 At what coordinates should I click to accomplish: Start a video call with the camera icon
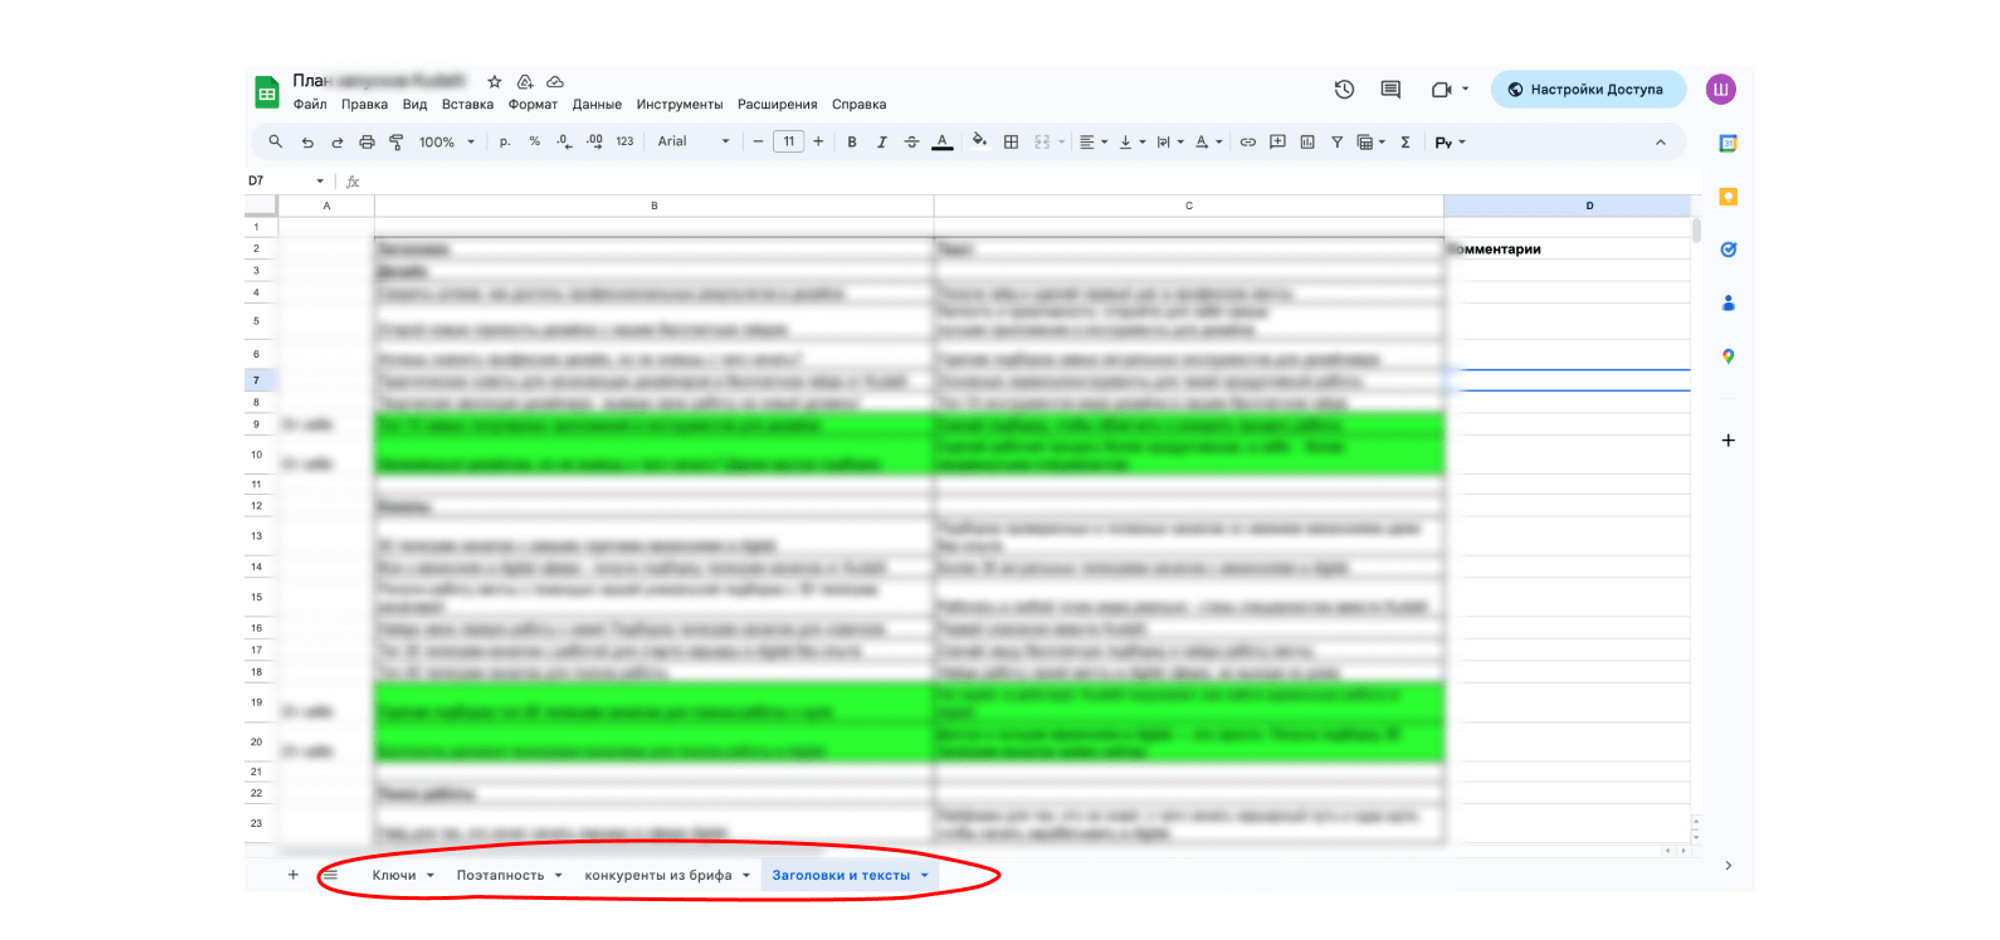click(x=1441, y=89)
